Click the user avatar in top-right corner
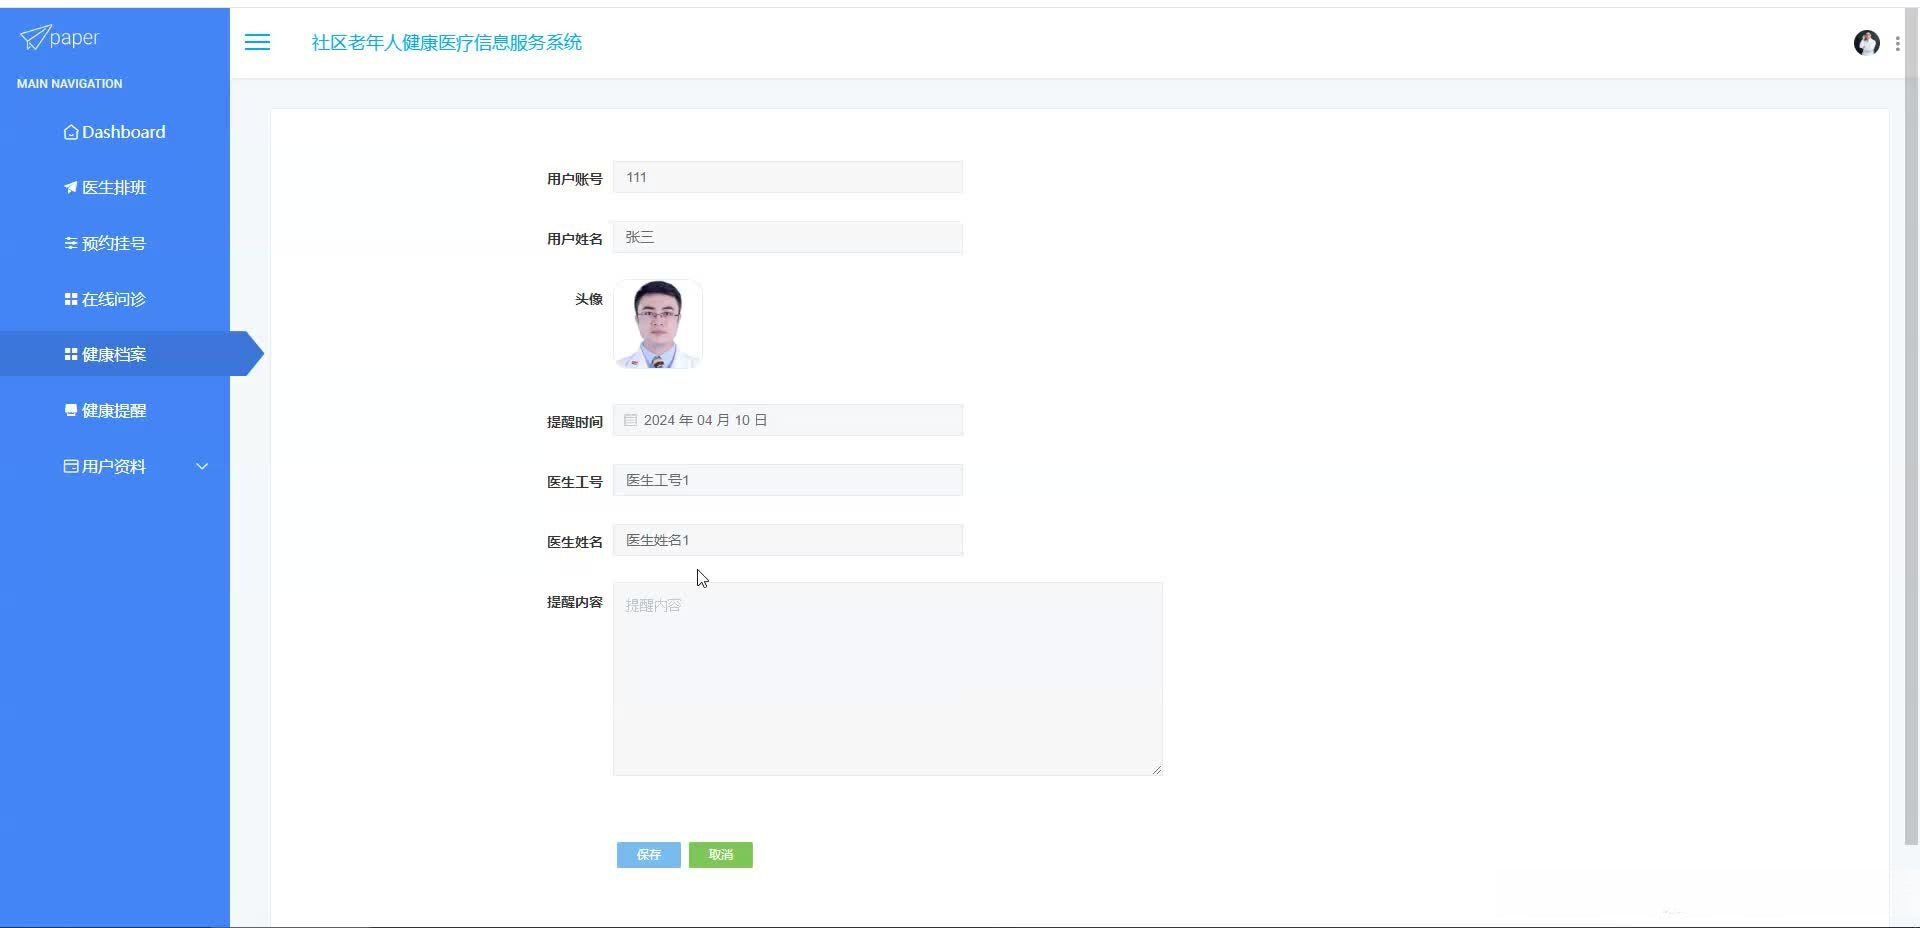The image size is (1920, 928). click(x=1867, y=43)
